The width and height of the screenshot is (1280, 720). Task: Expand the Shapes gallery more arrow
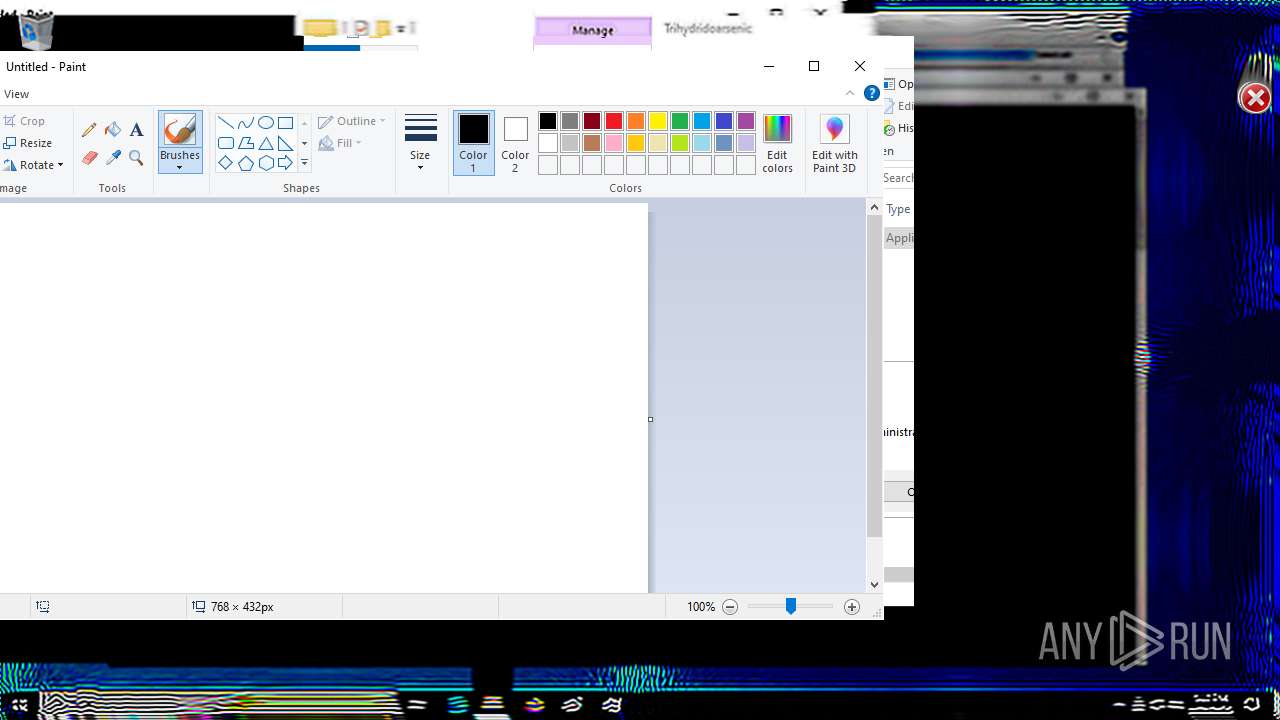[304, 163]
